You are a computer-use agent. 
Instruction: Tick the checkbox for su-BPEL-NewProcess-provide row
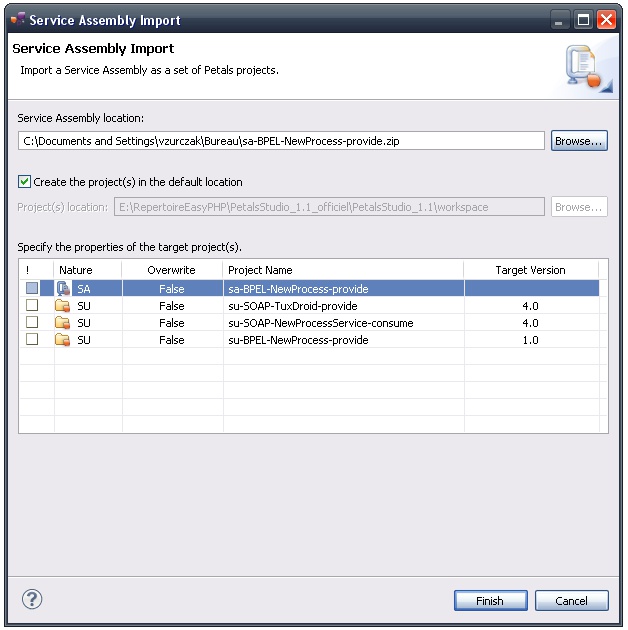pyautogui.click(x=33, y=340)
